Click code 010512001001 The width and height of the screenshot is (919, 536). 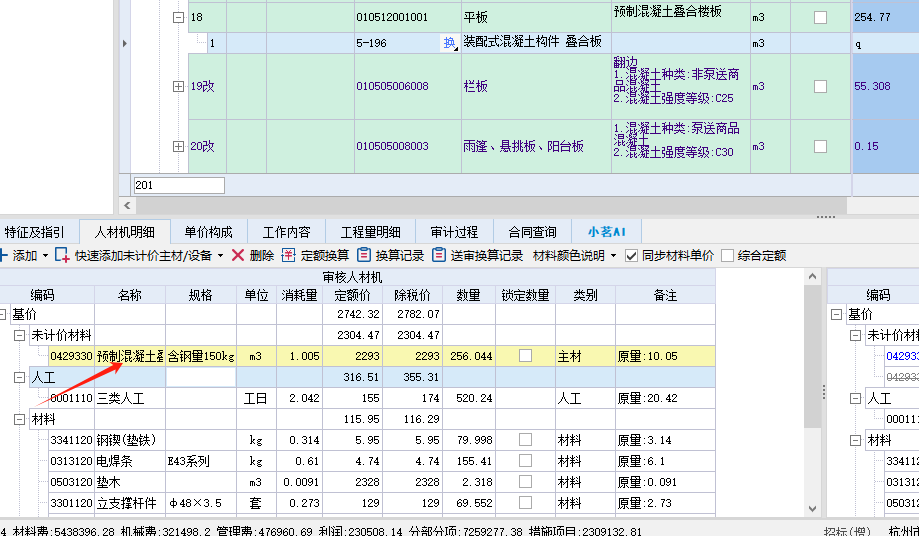392,18
